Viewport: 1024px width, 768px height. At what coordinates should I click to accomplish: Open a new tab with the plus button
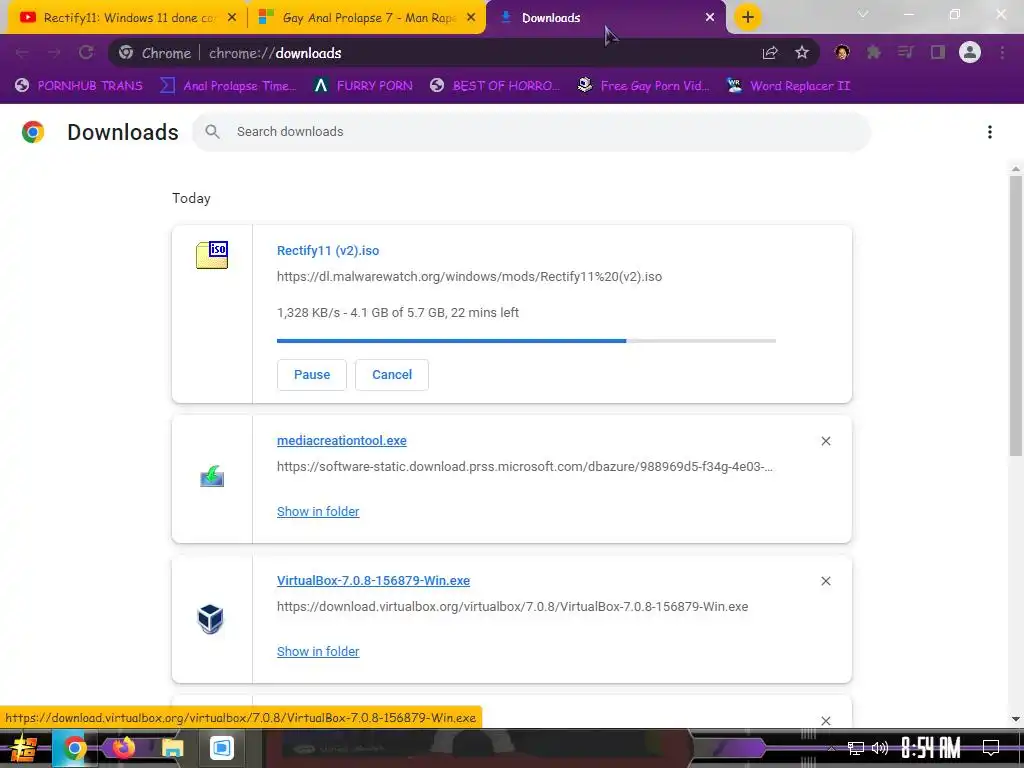[748, 17]
